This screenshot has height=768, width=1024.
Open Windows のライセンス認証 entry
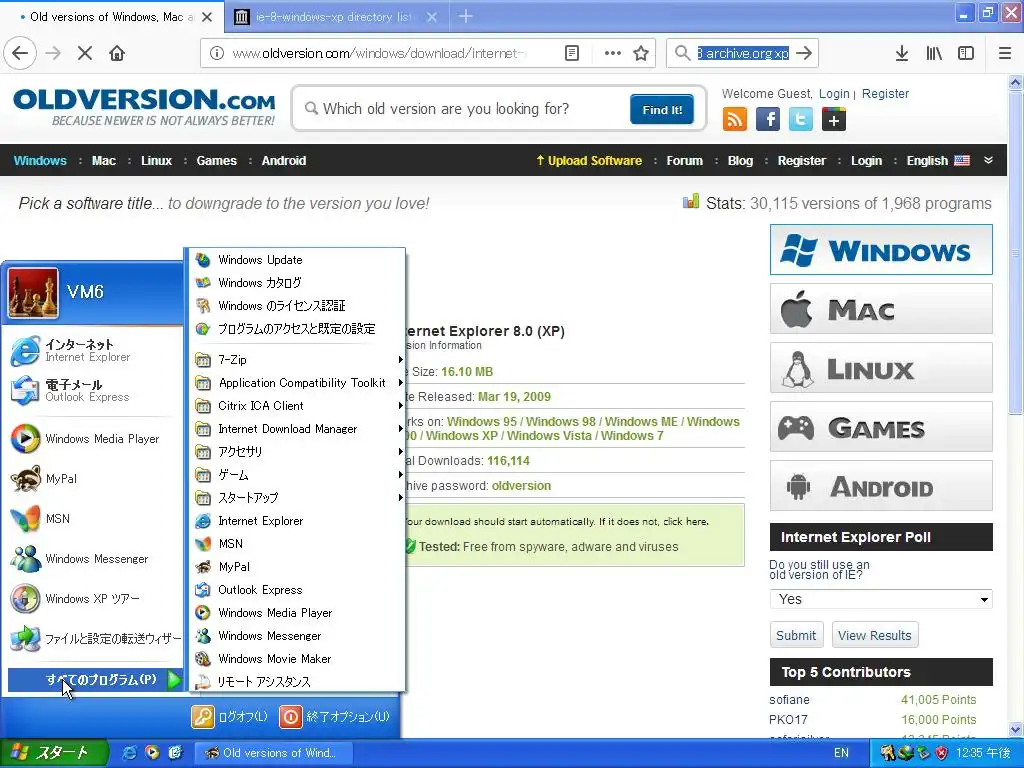[297, 306]
